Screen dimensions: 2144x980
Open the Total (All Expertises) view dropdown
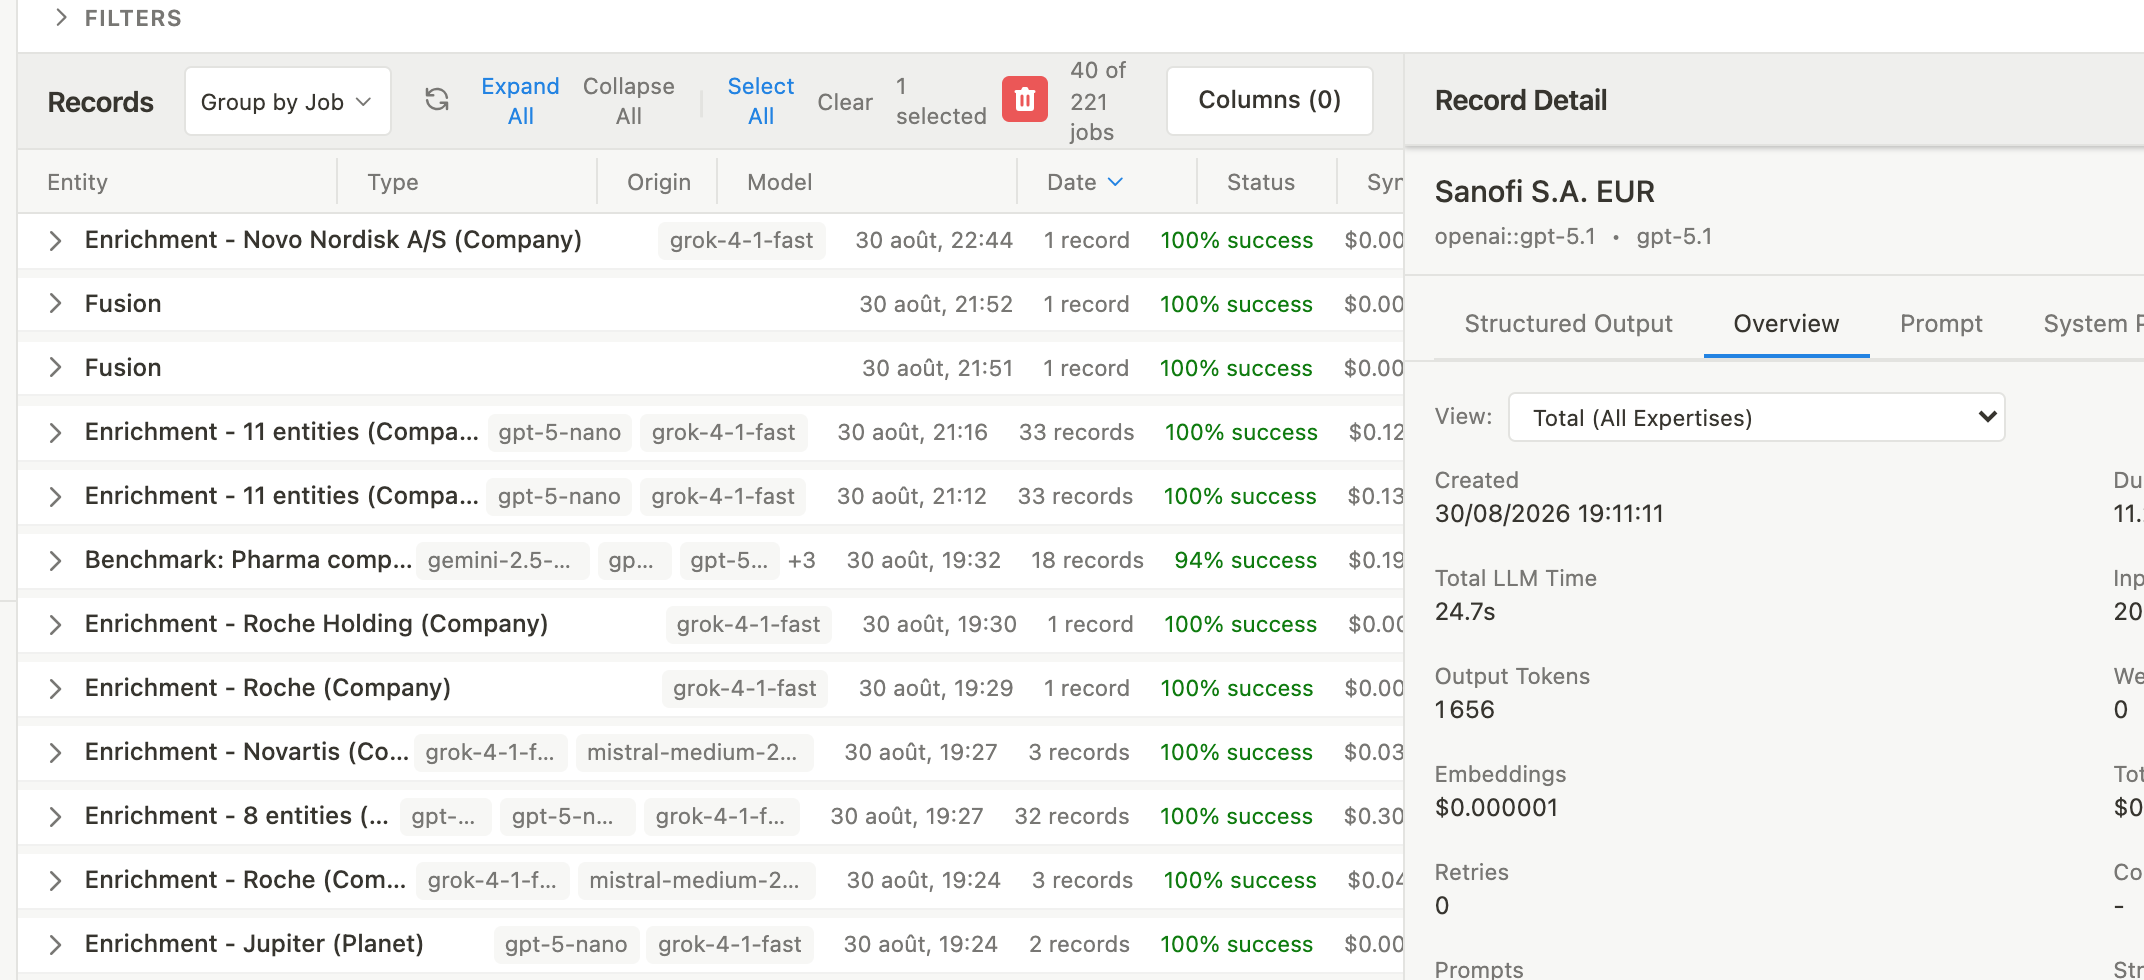click(x=1756, y=417)
